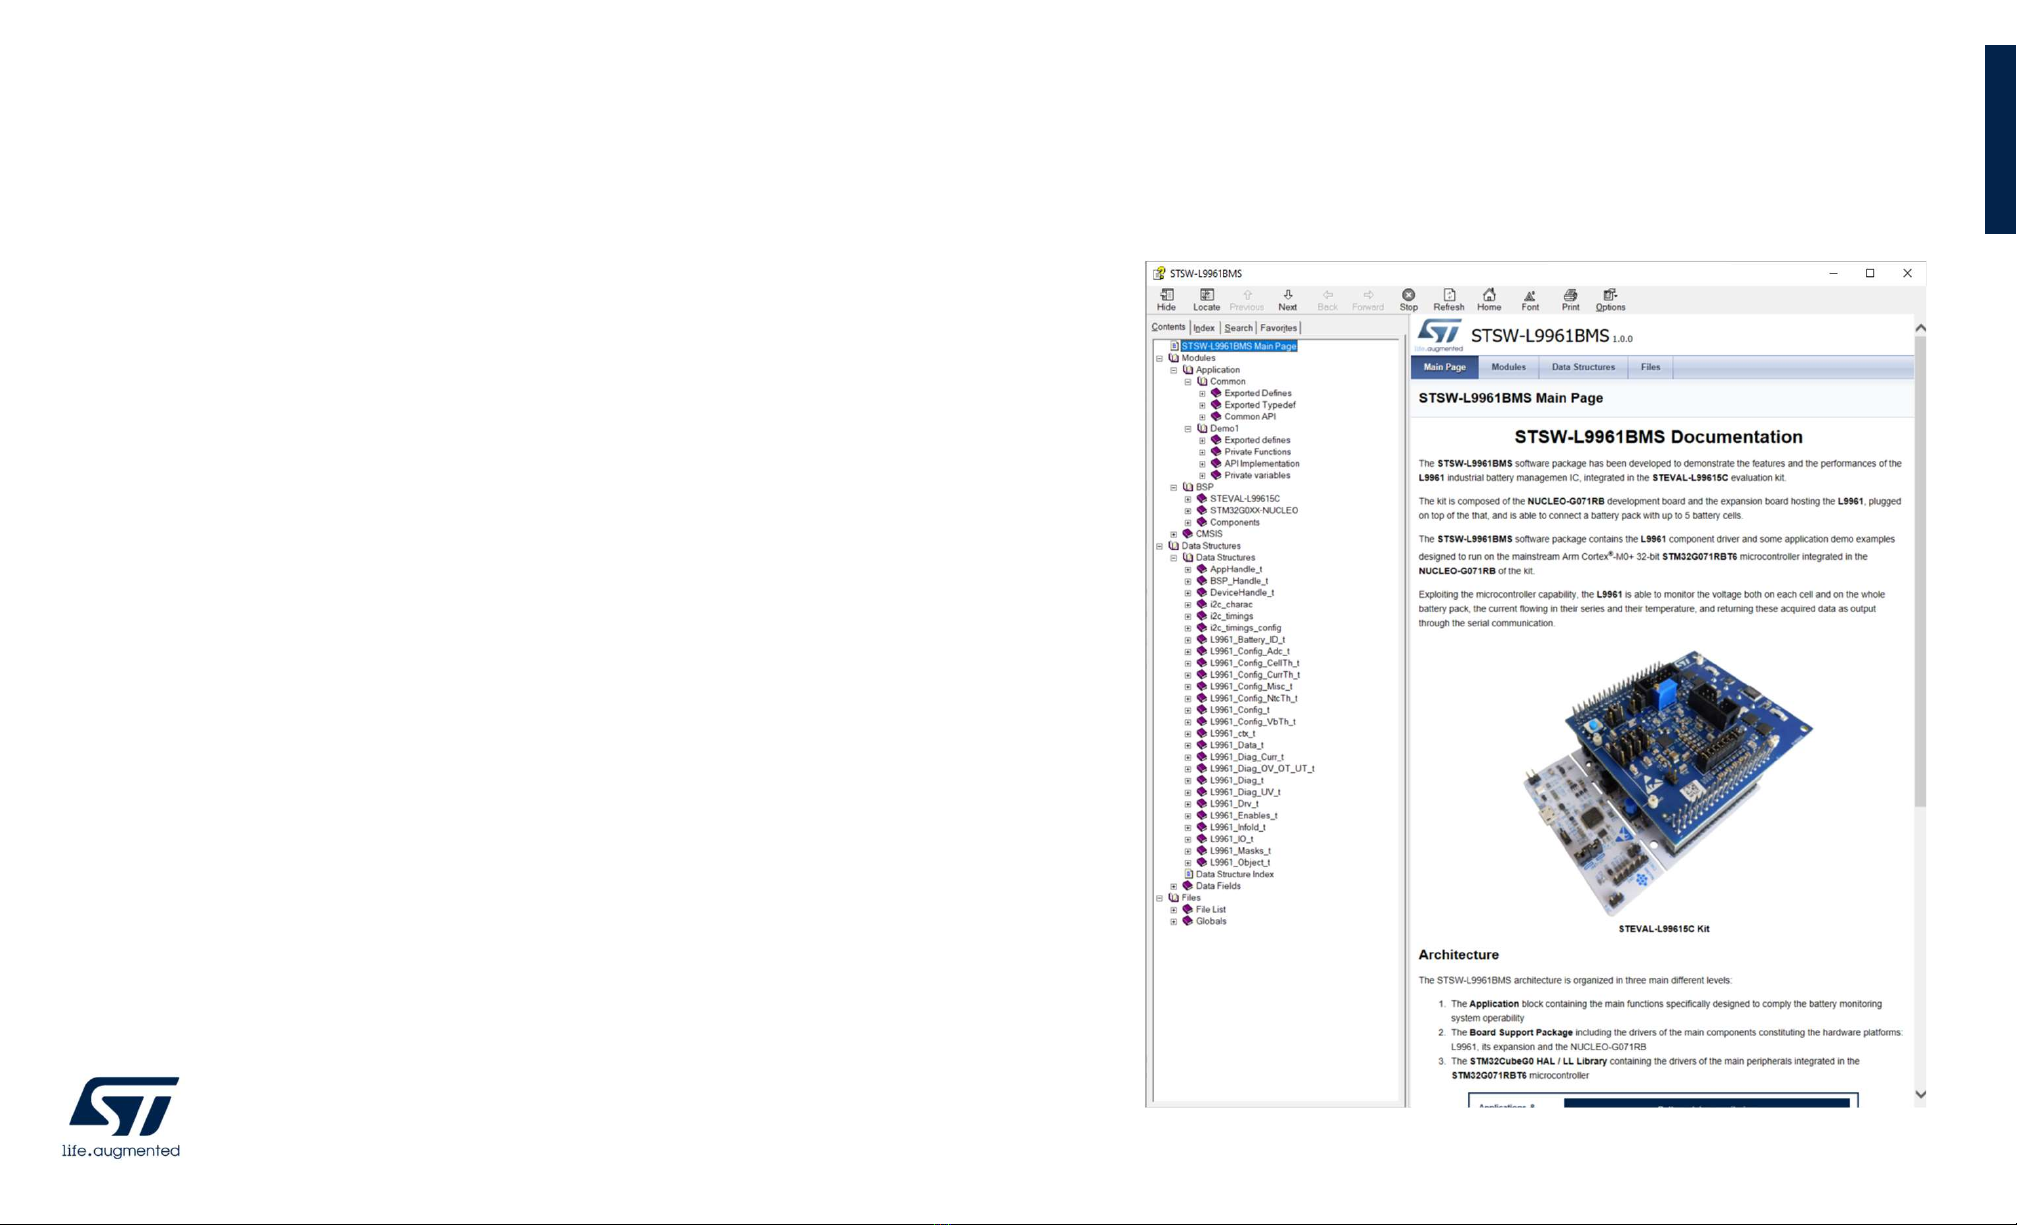Collapse the Data Structures root node
The image size is (2017, 1225).
tap(1160, 546)
